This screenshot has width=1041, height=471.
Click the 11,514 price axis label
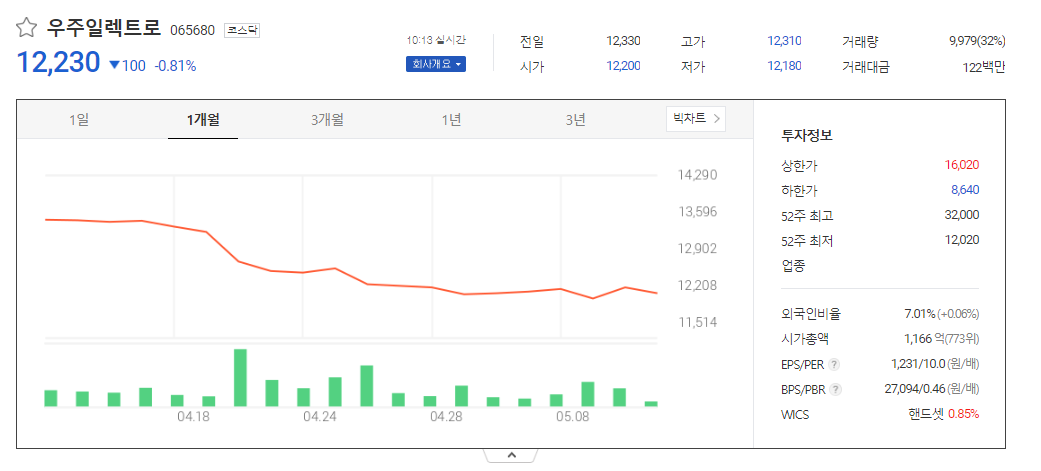[x=697, y=322]
